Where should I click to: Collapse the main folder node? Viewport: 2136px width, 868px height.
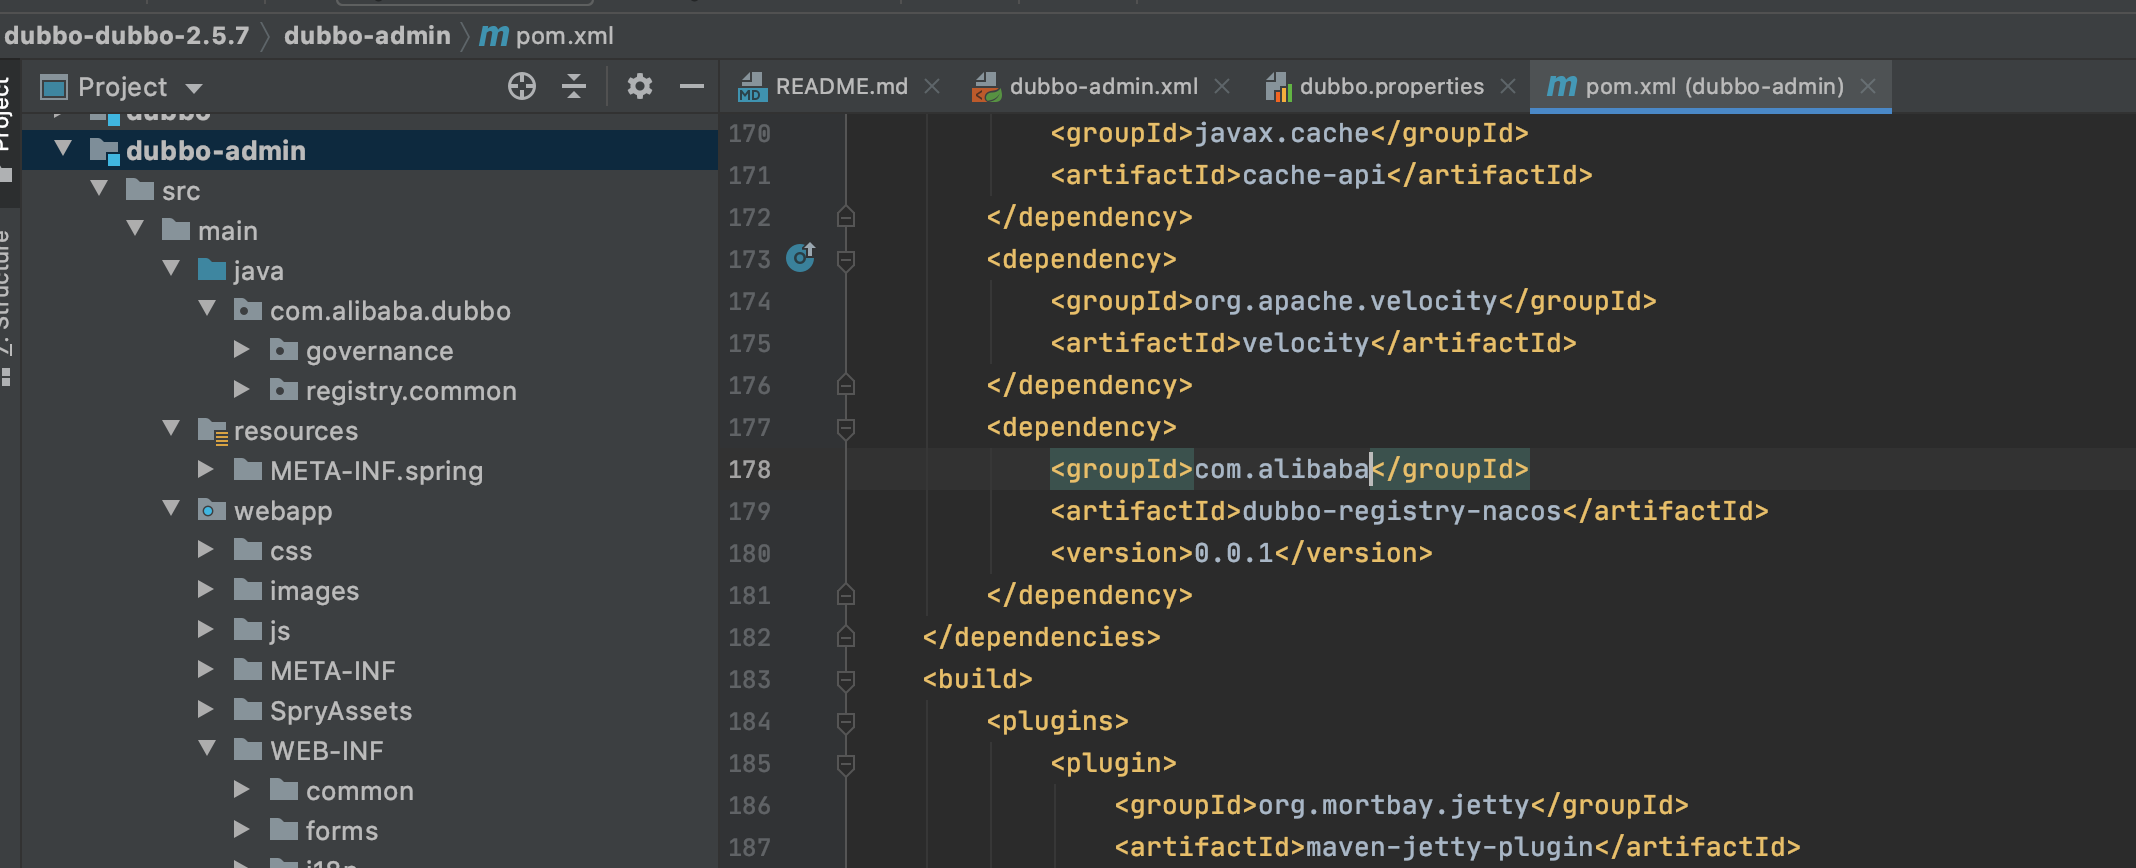coord(135,228)
